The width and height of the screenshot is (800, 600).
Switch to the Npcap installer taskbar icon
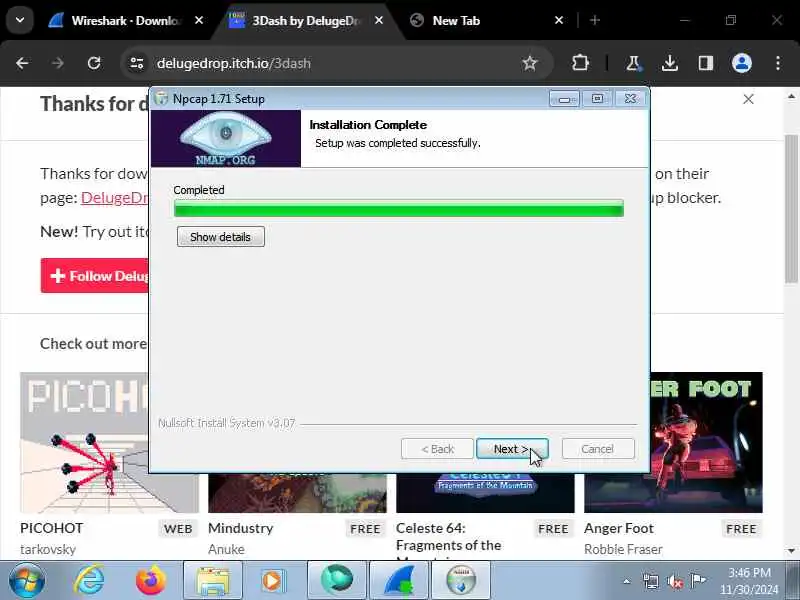tap(461, 580)
